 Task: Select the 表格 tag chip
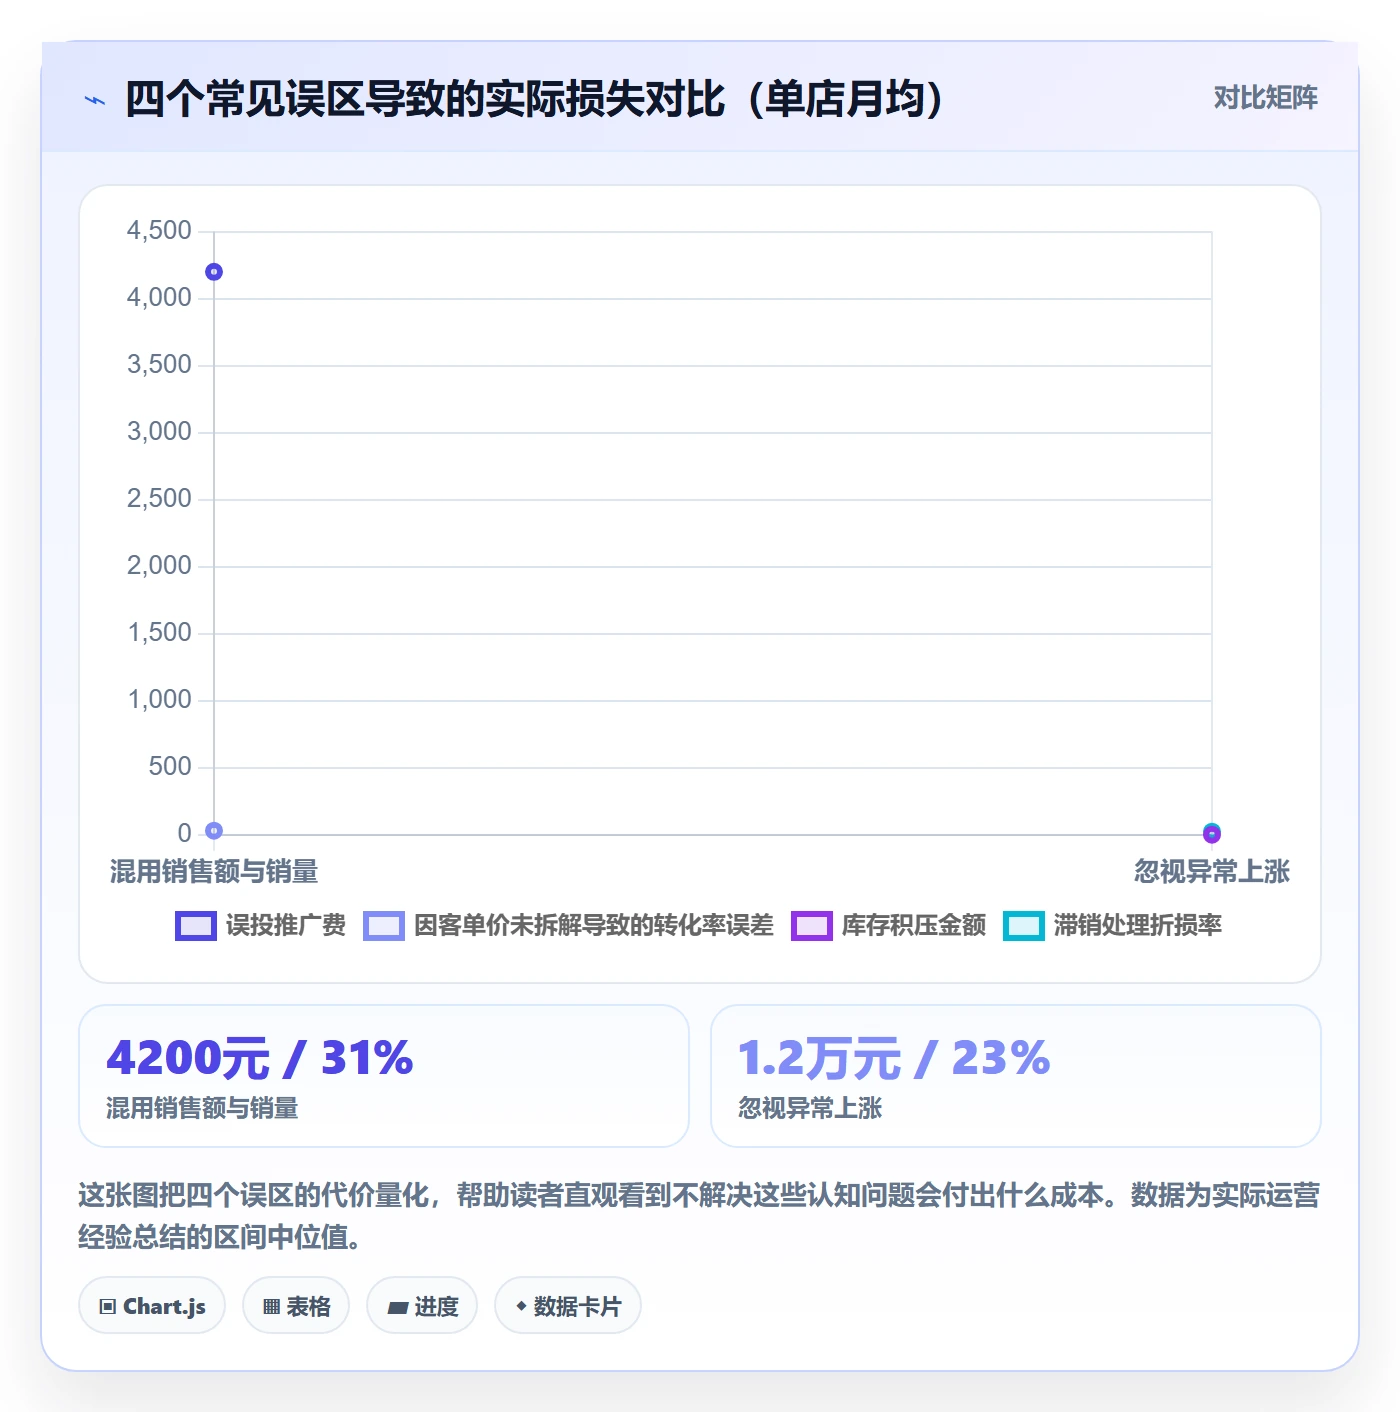pos(296,1306)
